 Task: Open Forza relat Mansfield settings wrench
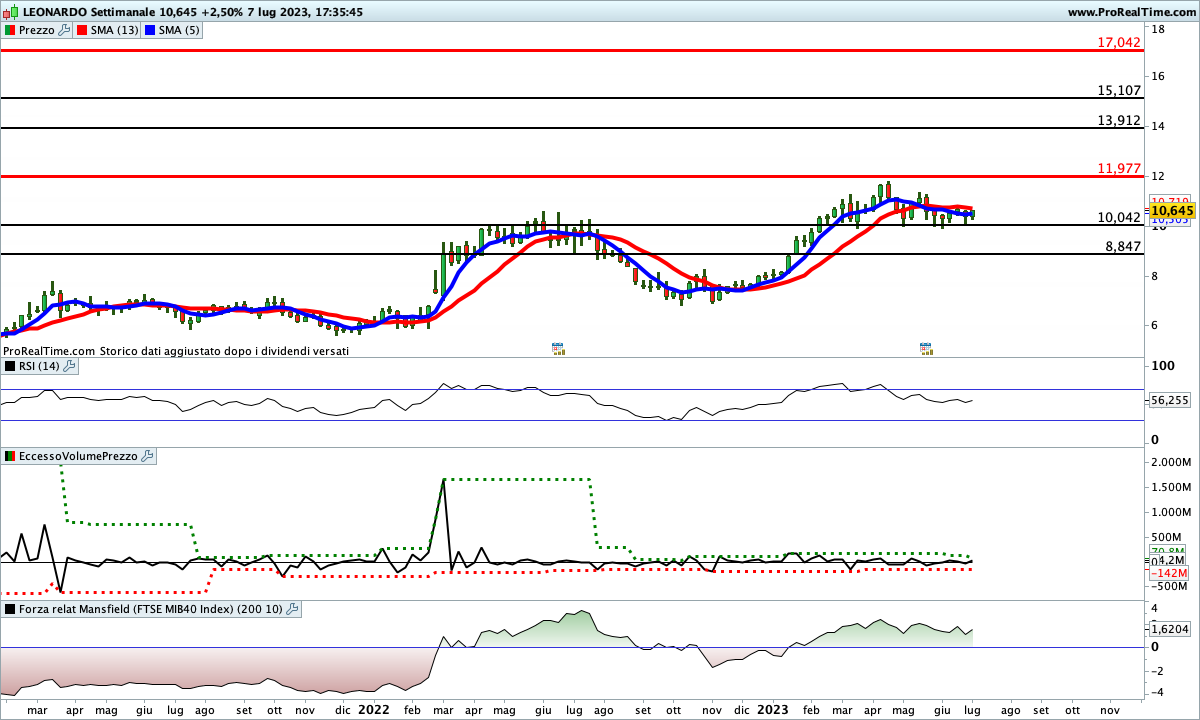coord(292,608)
